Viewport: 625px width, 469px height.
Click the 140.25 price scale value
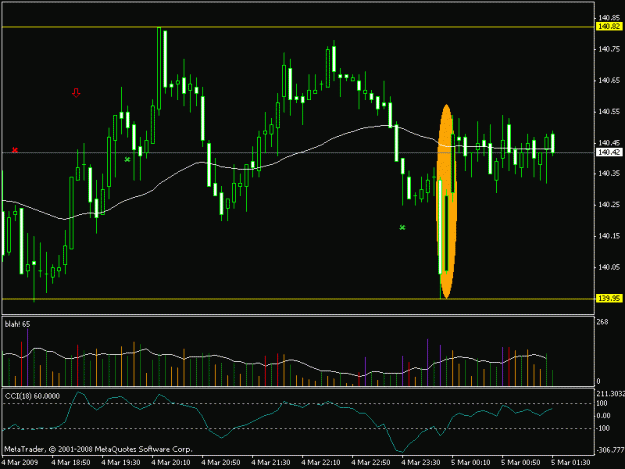pyautogui.click(x=609, y=204)
